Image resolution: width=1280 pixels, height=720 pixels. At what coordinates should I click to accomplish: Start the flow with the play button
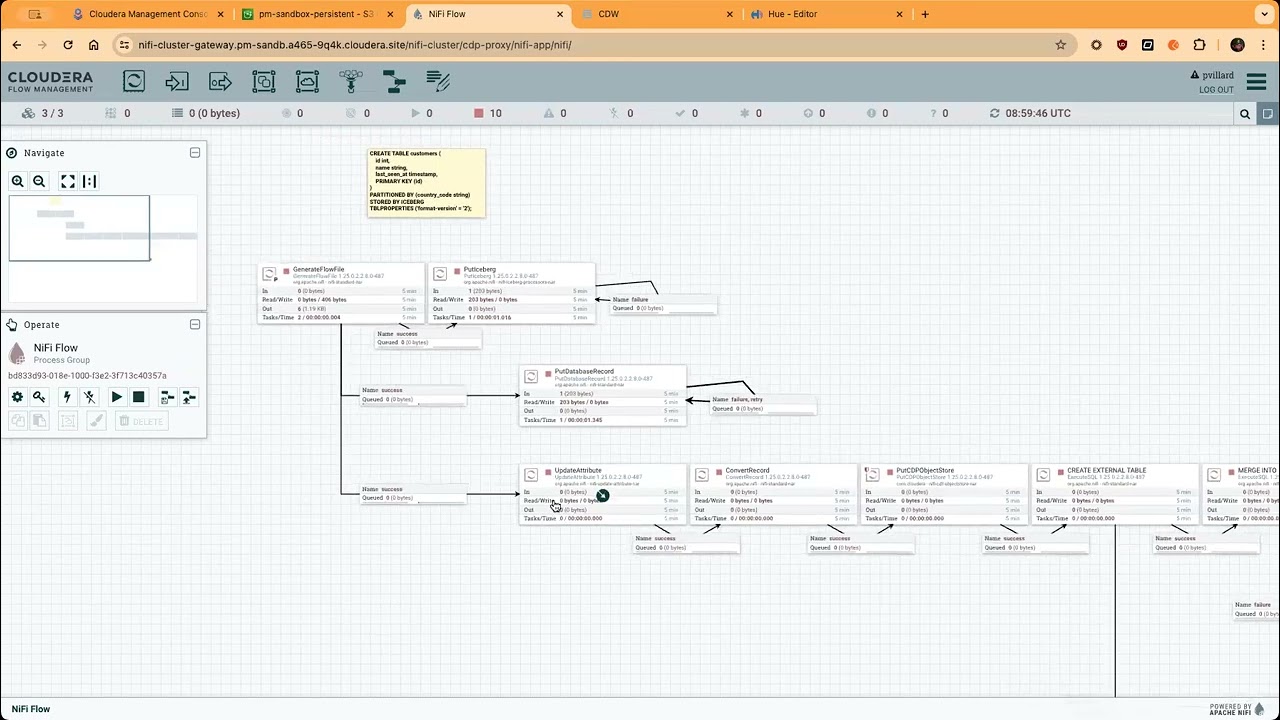[x=117, y=397]
